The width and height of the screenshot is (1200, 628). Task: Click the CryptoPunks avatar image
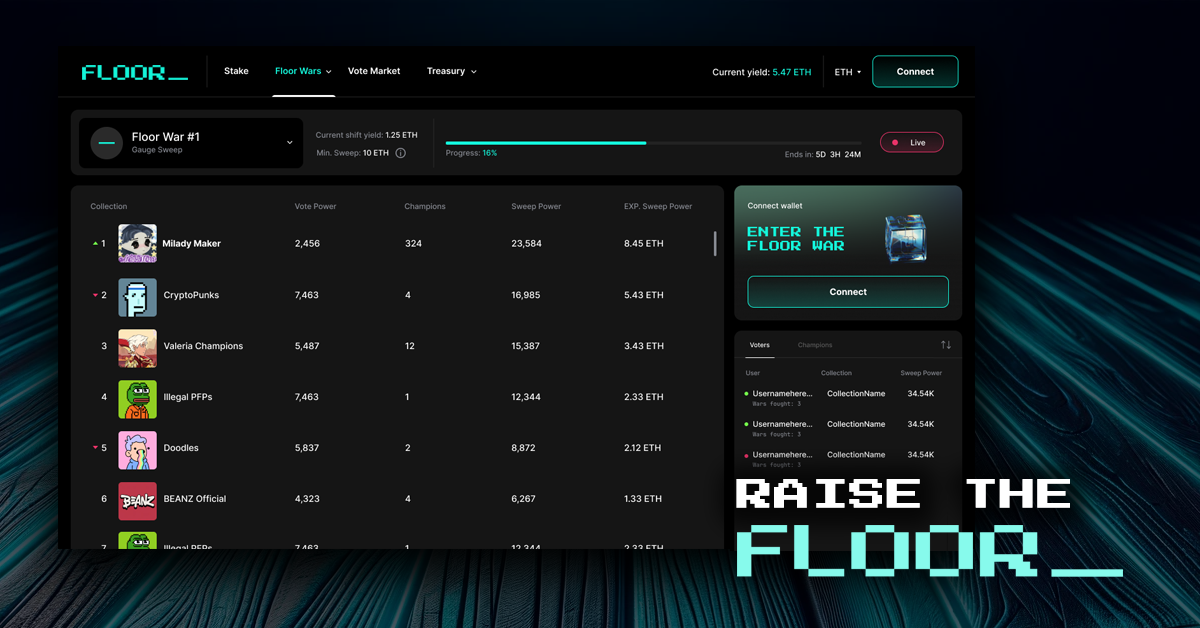(137, 296)
